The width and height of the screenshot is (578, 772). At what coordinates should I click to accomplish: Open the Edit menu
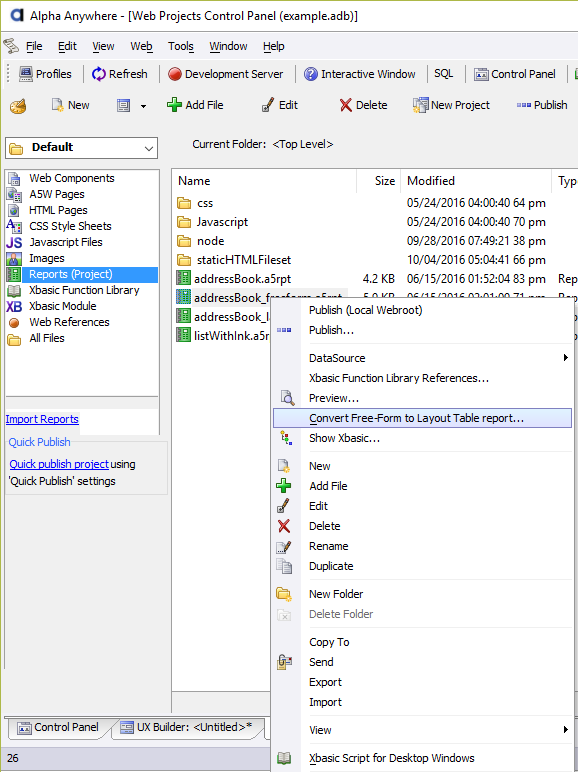(67, 46)
